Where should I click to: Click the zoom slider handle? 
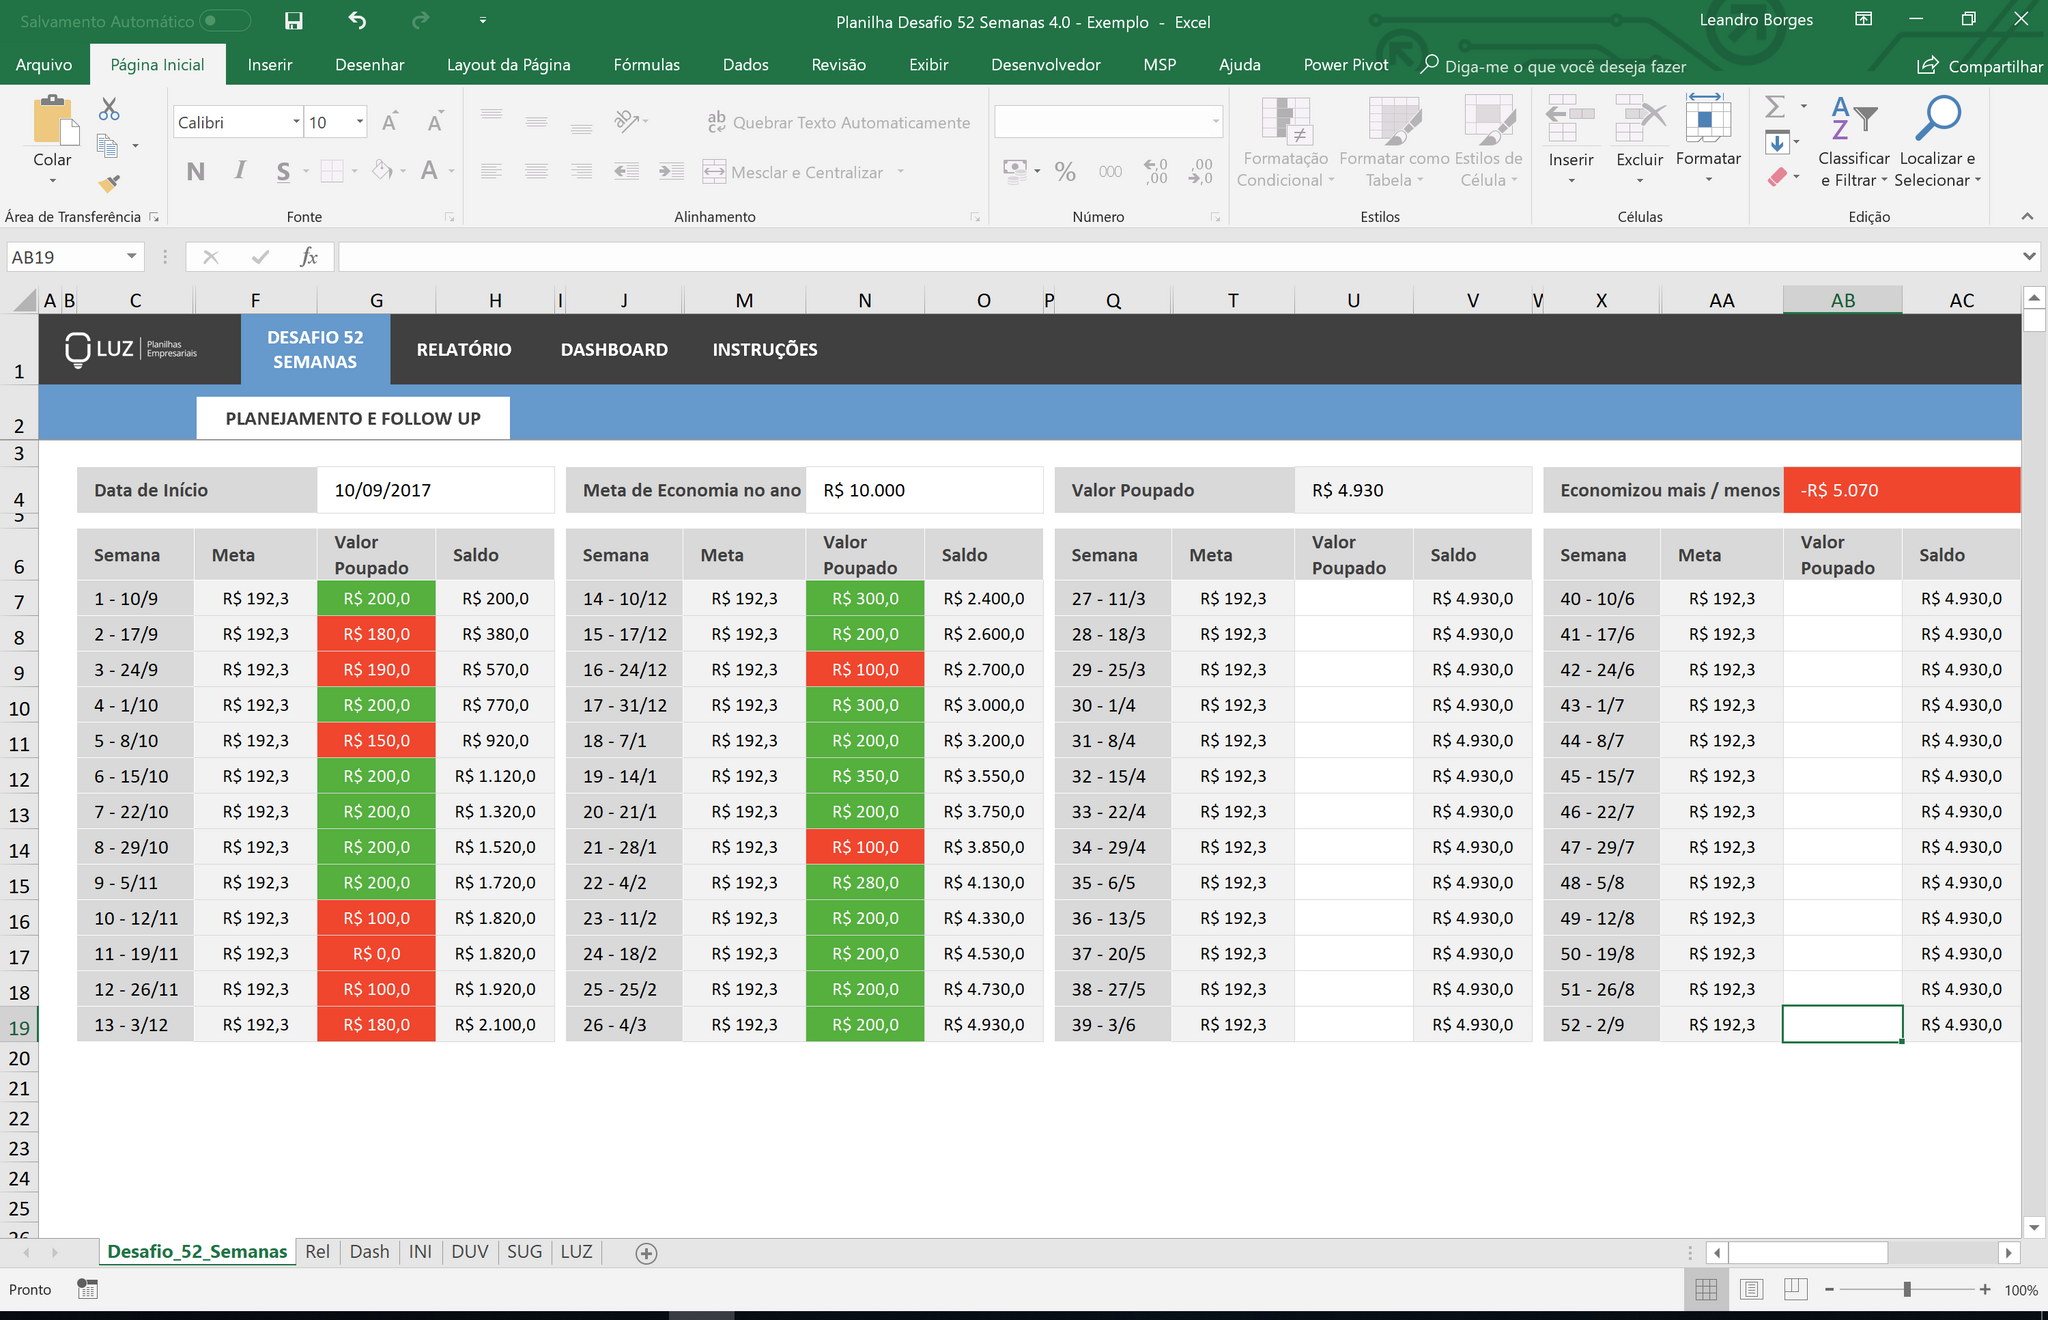tap(1907, 1289)
